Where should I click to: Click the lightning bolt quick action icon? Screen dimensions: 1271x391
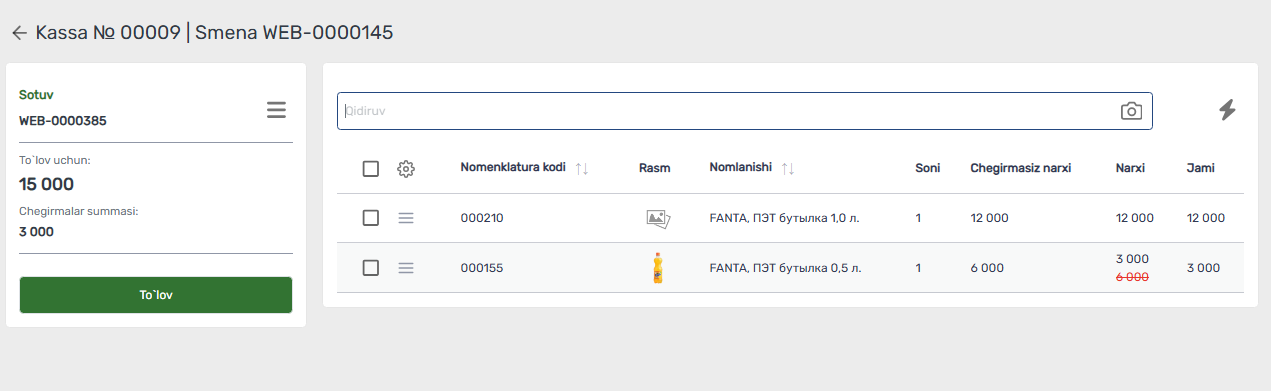click(1227, 110)
